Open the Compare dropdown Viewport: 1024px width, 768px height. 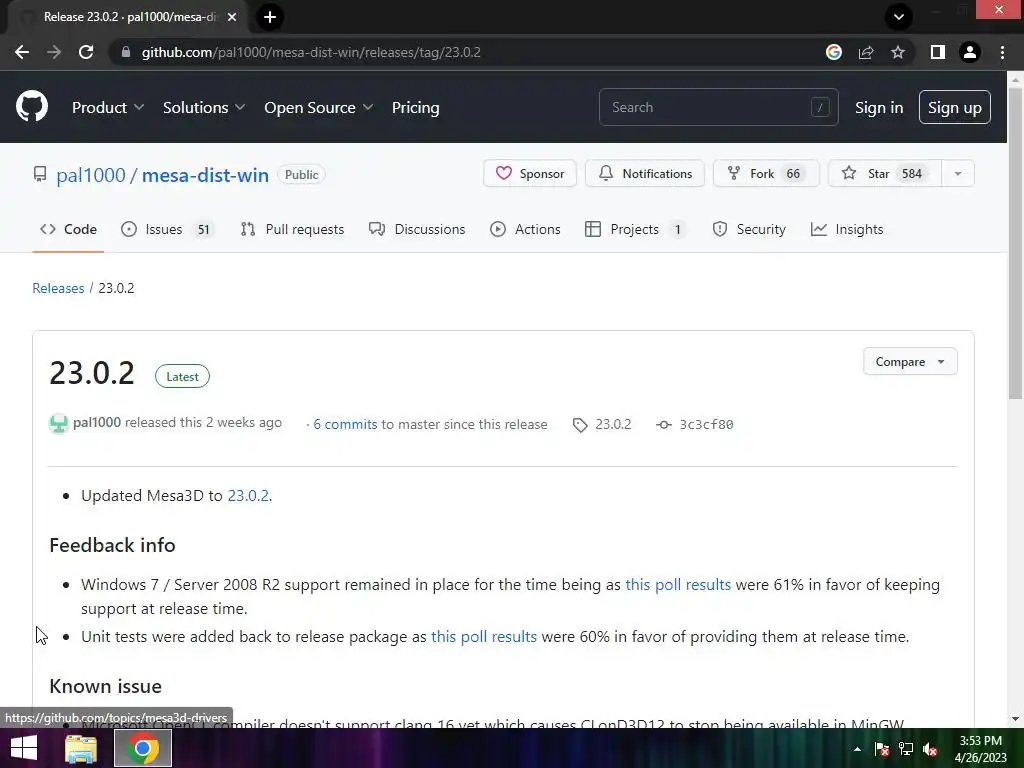[x=910, y=362]
